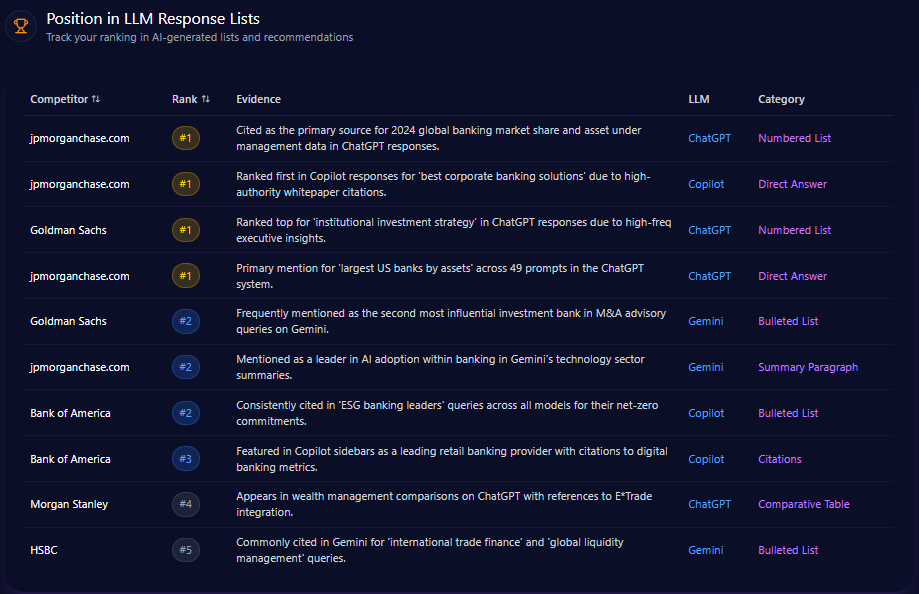Select the Morgan Stanley competitor name
919x594 pixels.
pyautogui.click(x=69, y=504)
